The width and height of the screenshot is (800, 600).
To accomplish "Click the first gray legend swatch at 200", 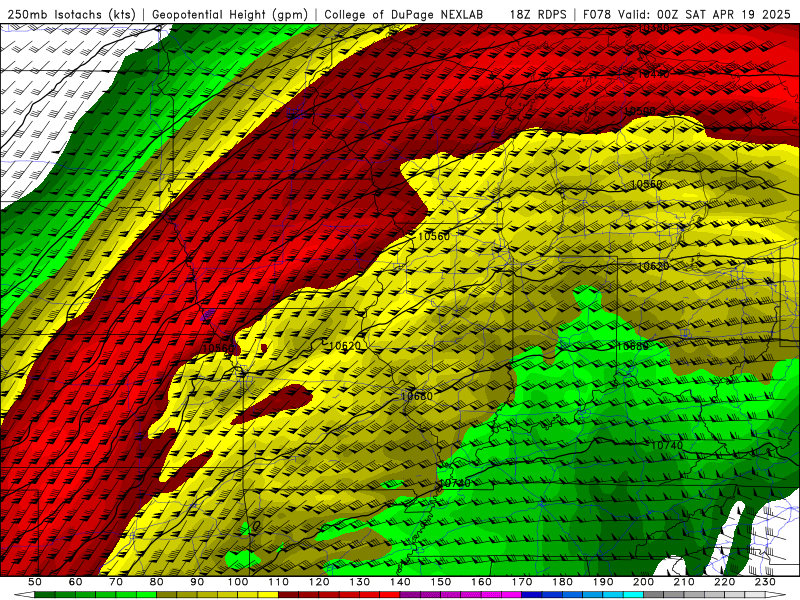I will (x=654, y=595).
